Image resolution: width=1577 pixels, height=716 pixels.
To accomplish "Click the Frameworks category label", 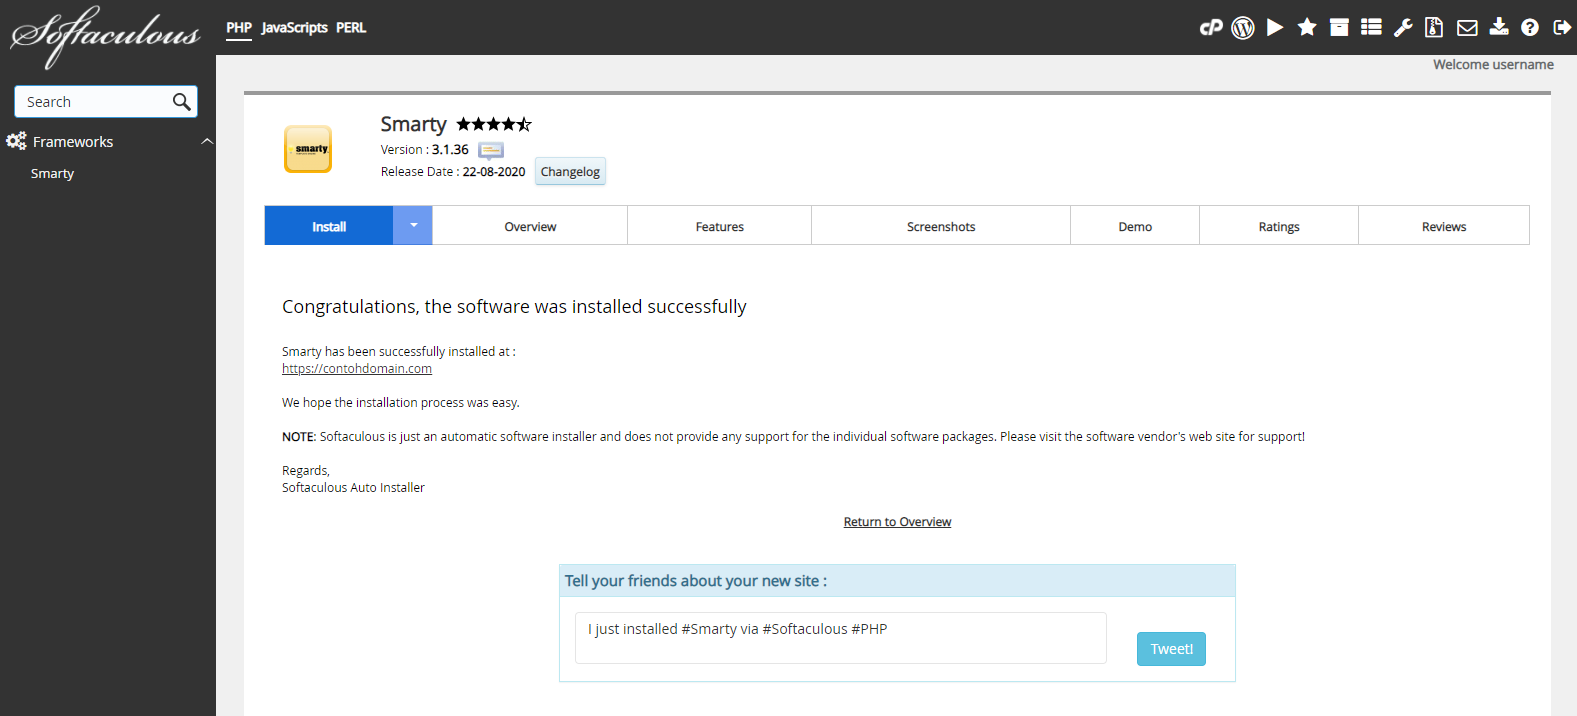I will (73, 142).
